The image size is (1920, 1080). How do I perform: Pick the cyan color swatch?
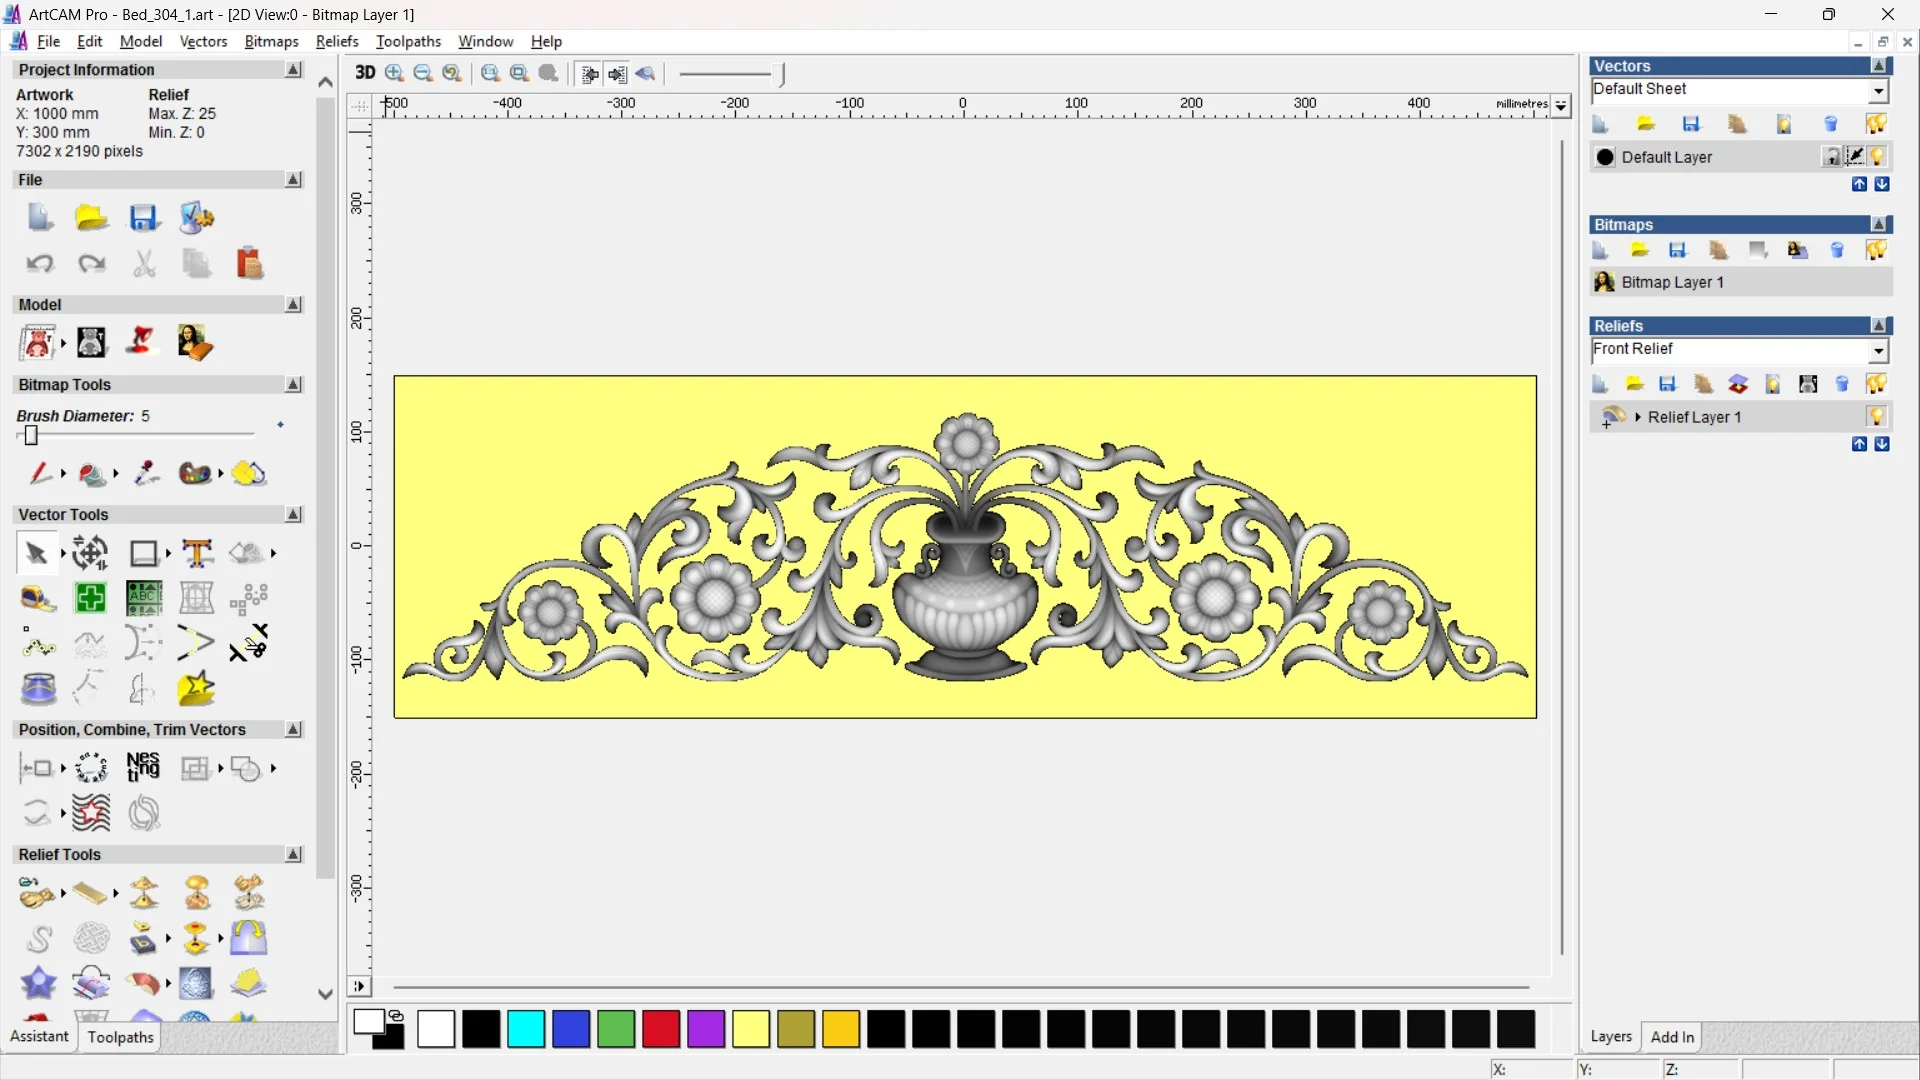tap(526, 1029)
